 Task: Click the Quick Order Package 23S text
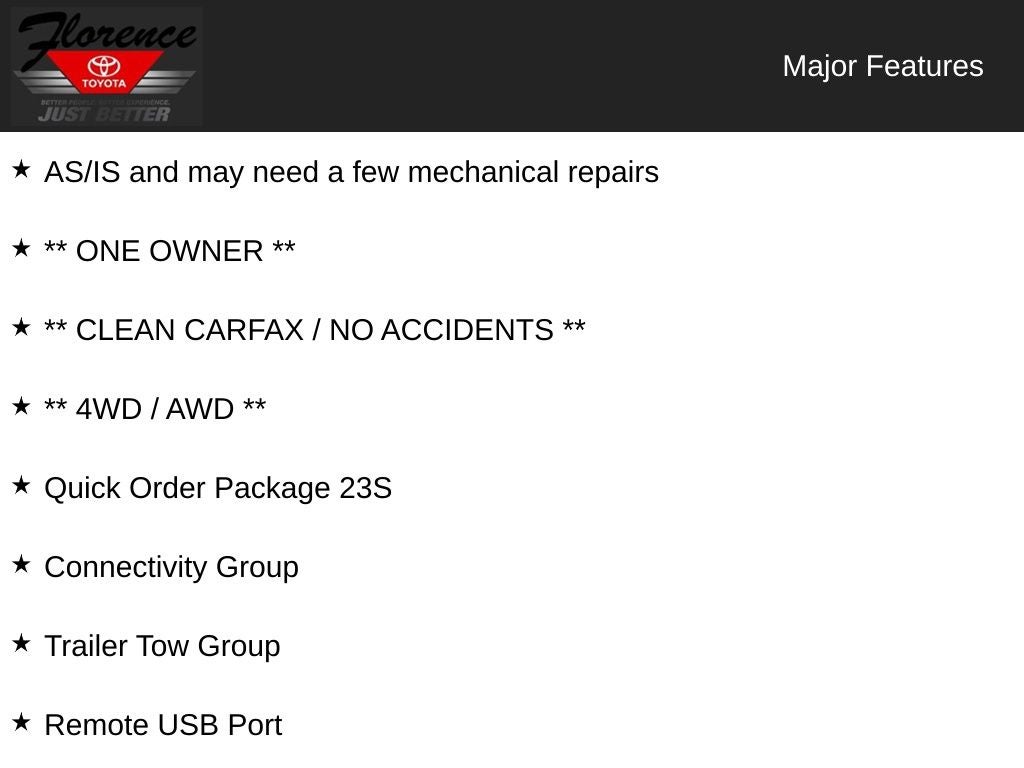pos(218,488)
